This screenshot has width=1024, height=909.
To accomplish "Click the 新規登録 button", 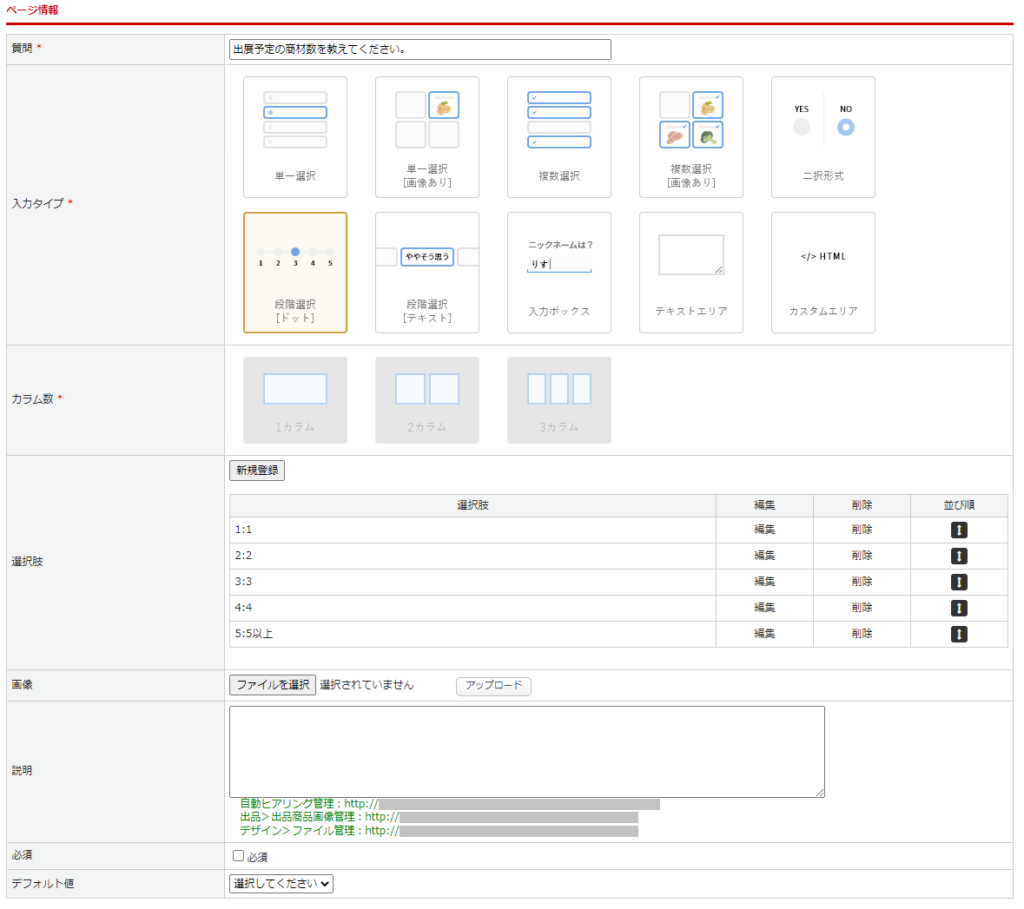I will [257, 470].
